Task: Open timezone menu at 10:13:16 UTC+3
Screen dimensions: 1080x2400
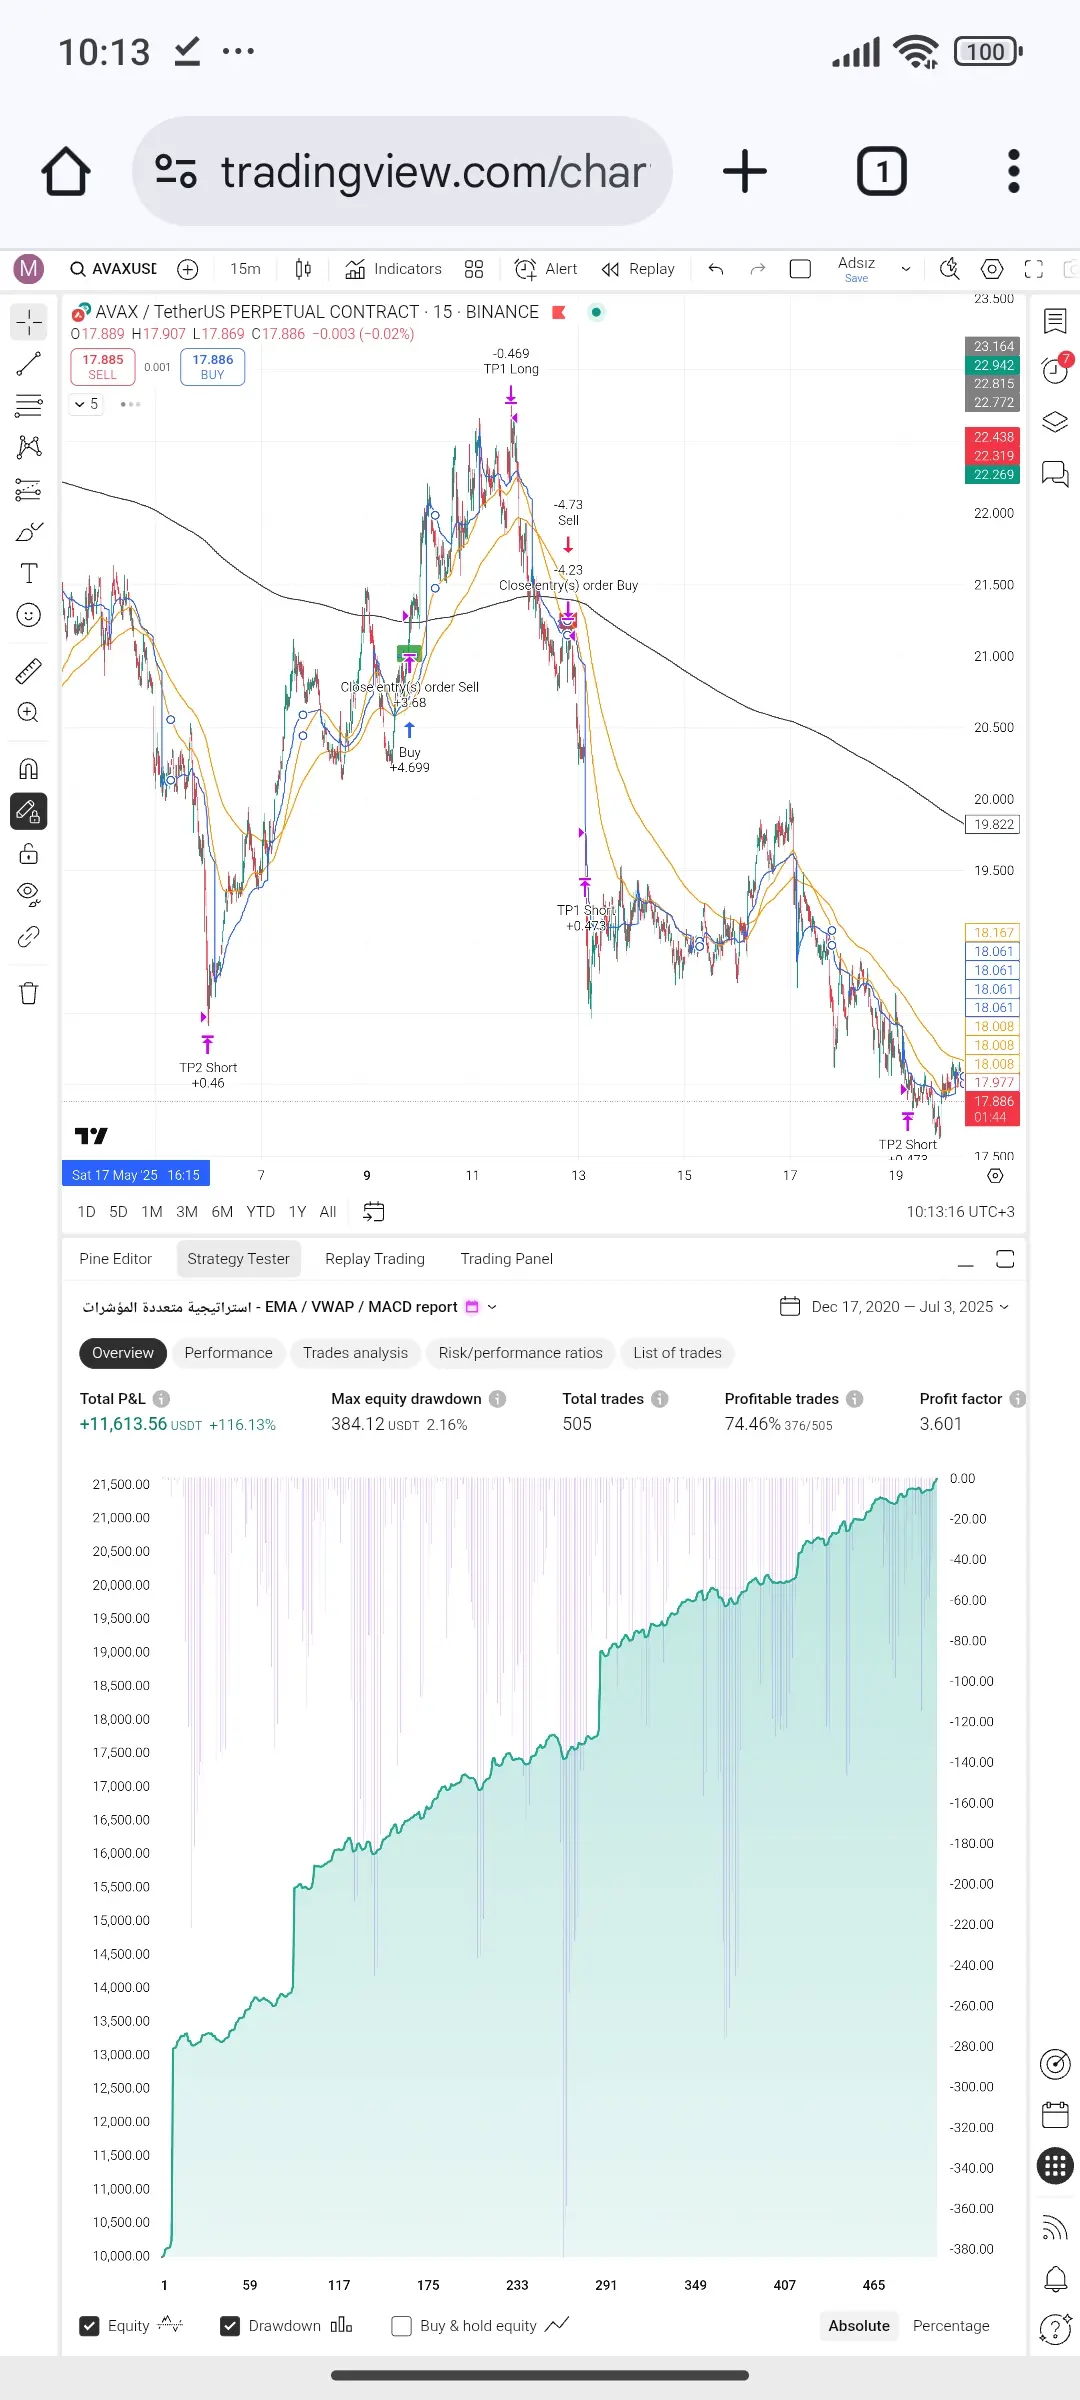Action: click(961, 1212)
